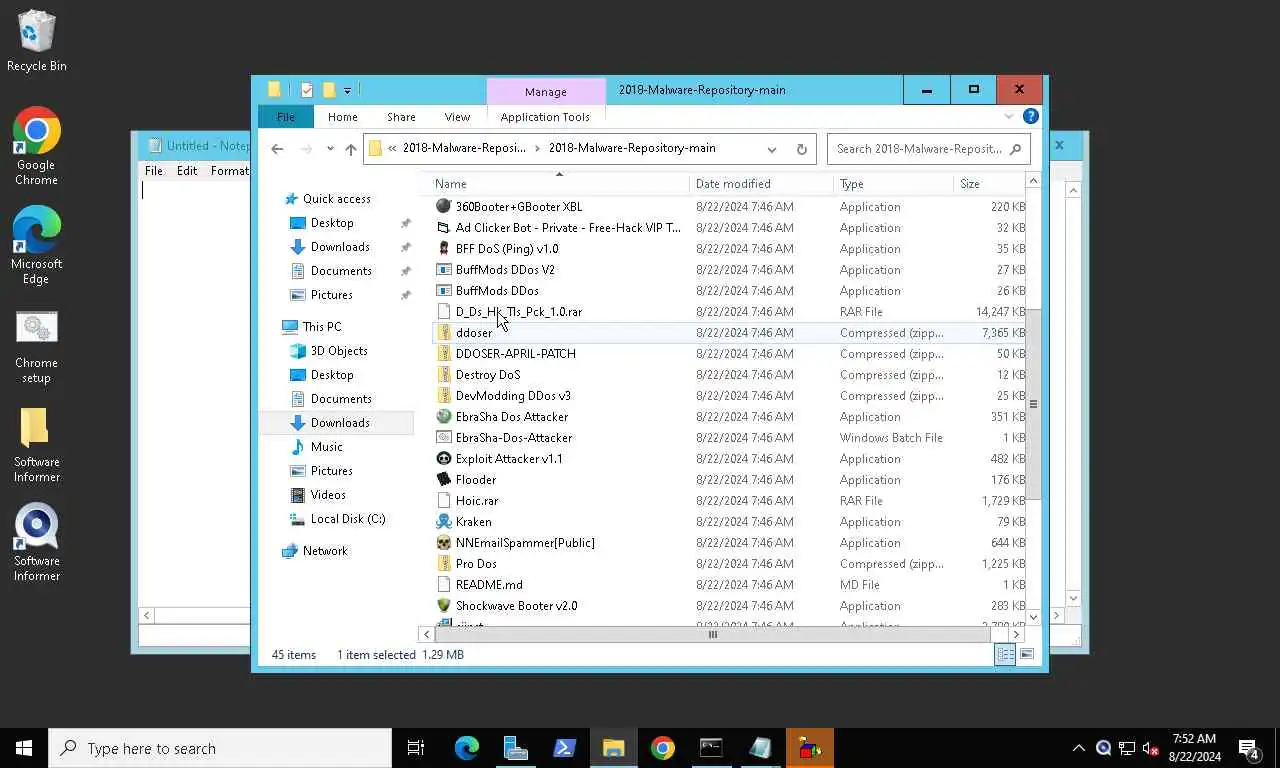The image size is (1280, 768).
Task: Sort files by Type column header
Action: 893,184
